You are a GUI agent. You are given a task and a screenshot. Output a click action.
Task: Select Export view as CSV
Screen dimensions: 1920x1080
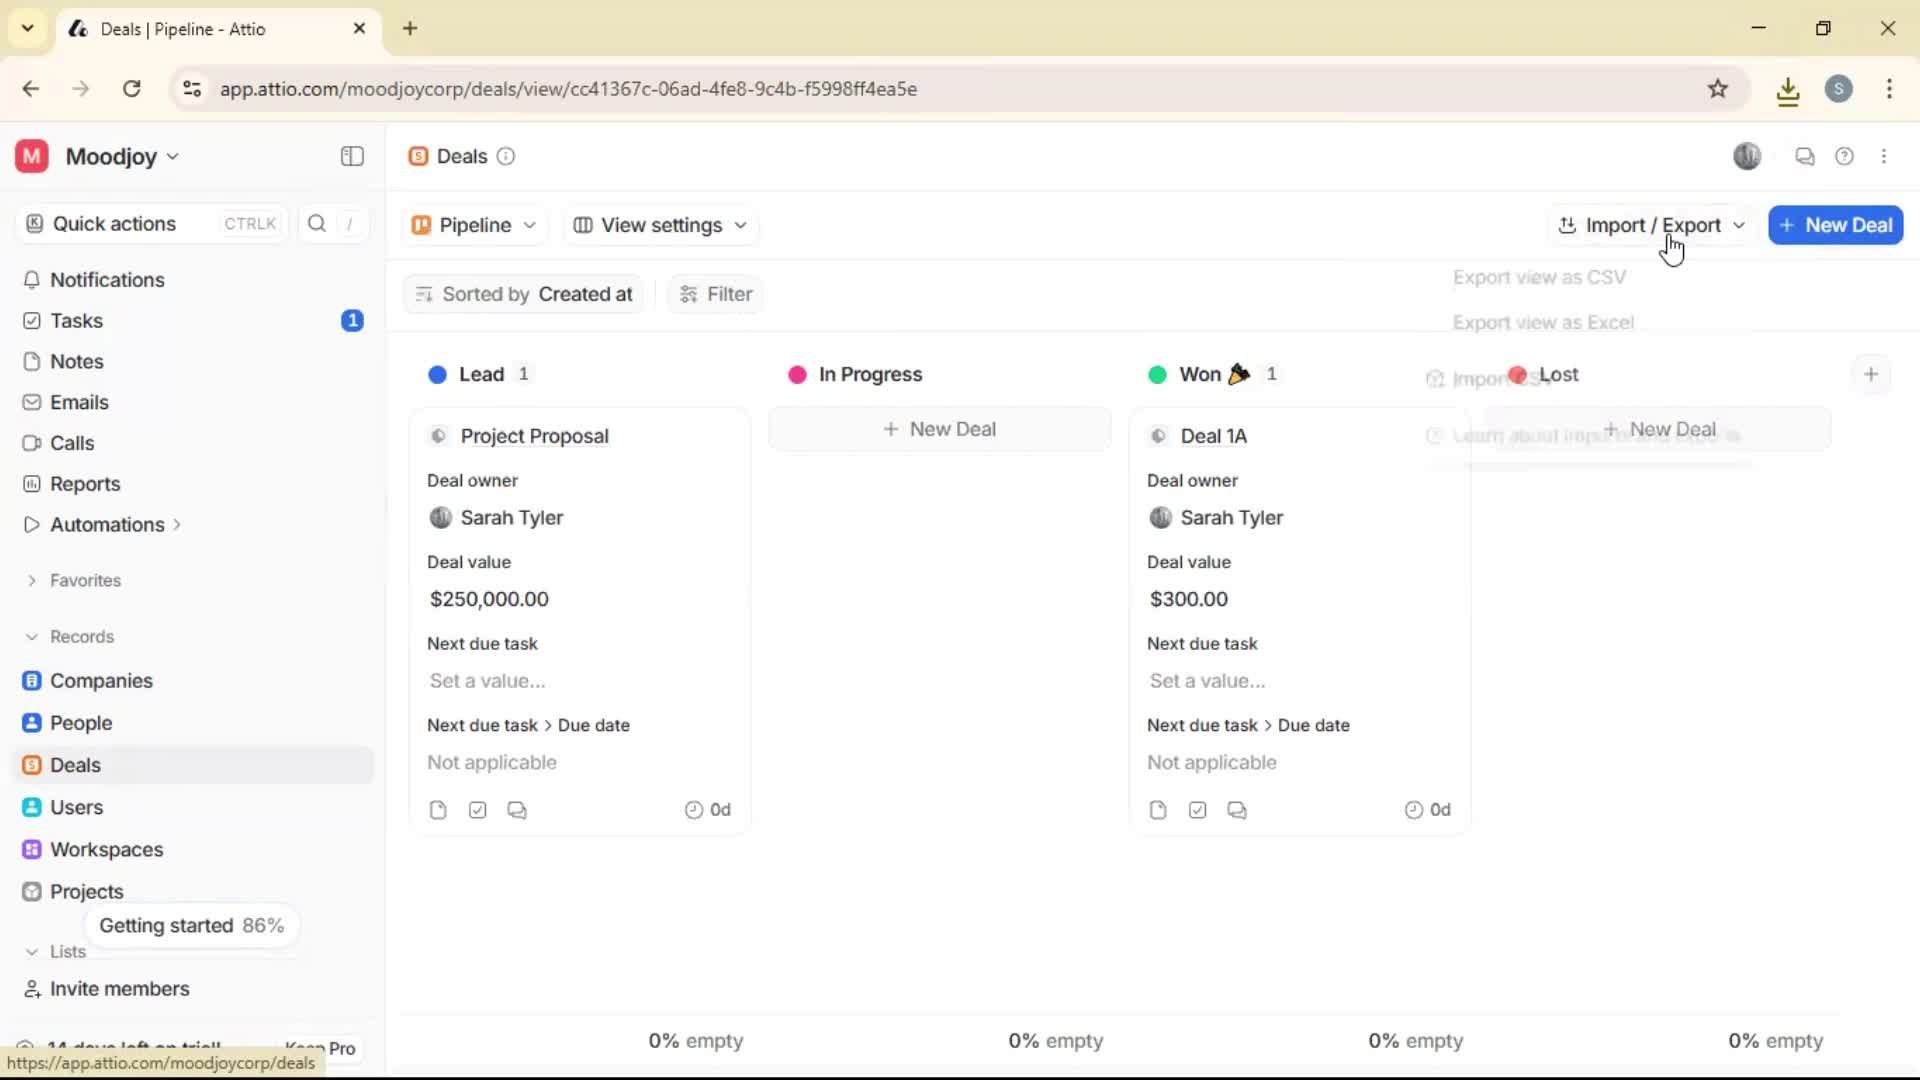click(x=1539, y=277)
